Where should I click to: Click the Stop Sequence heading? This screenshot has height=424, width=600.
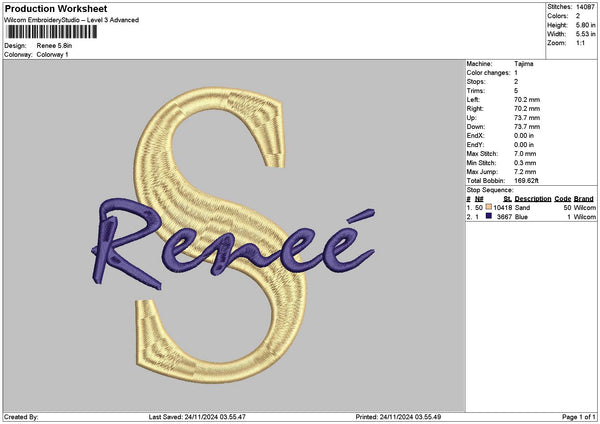pyautogui.click(x=490, y=190)
